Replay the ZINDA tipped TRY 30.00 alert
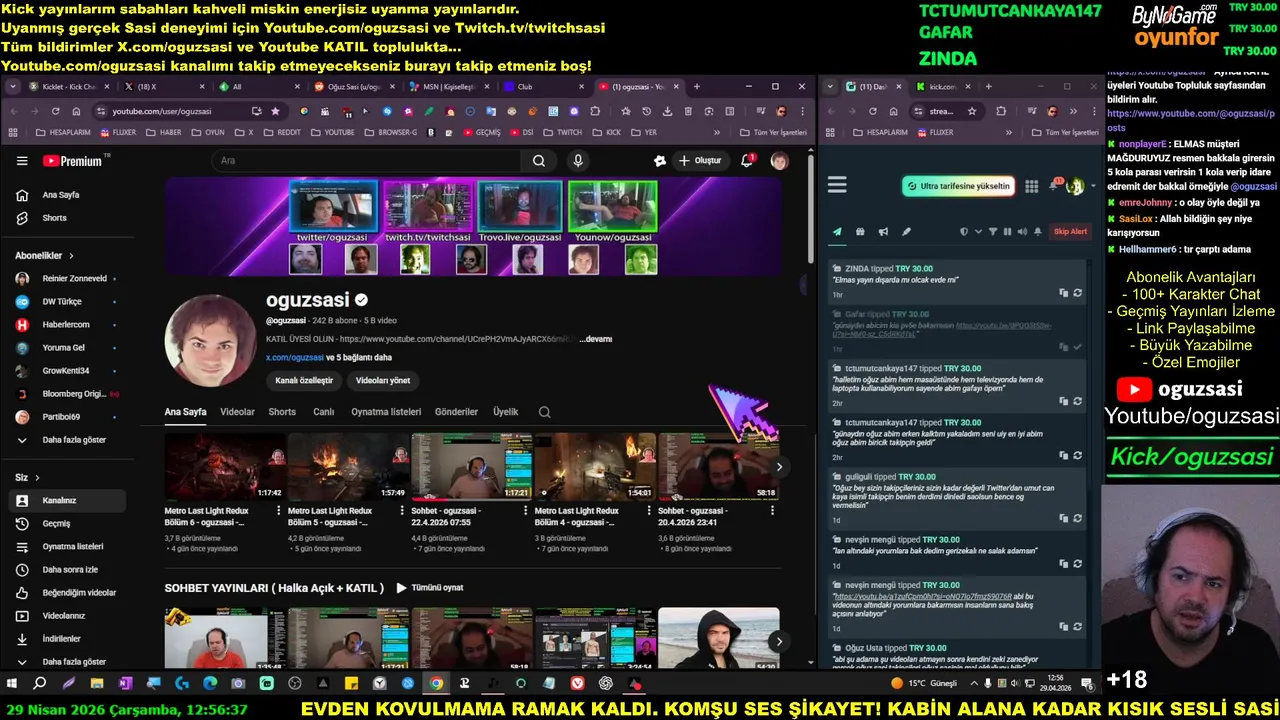Image resolution: width=1280 pixels, height=720 pixels. [x=1078, y=293]
